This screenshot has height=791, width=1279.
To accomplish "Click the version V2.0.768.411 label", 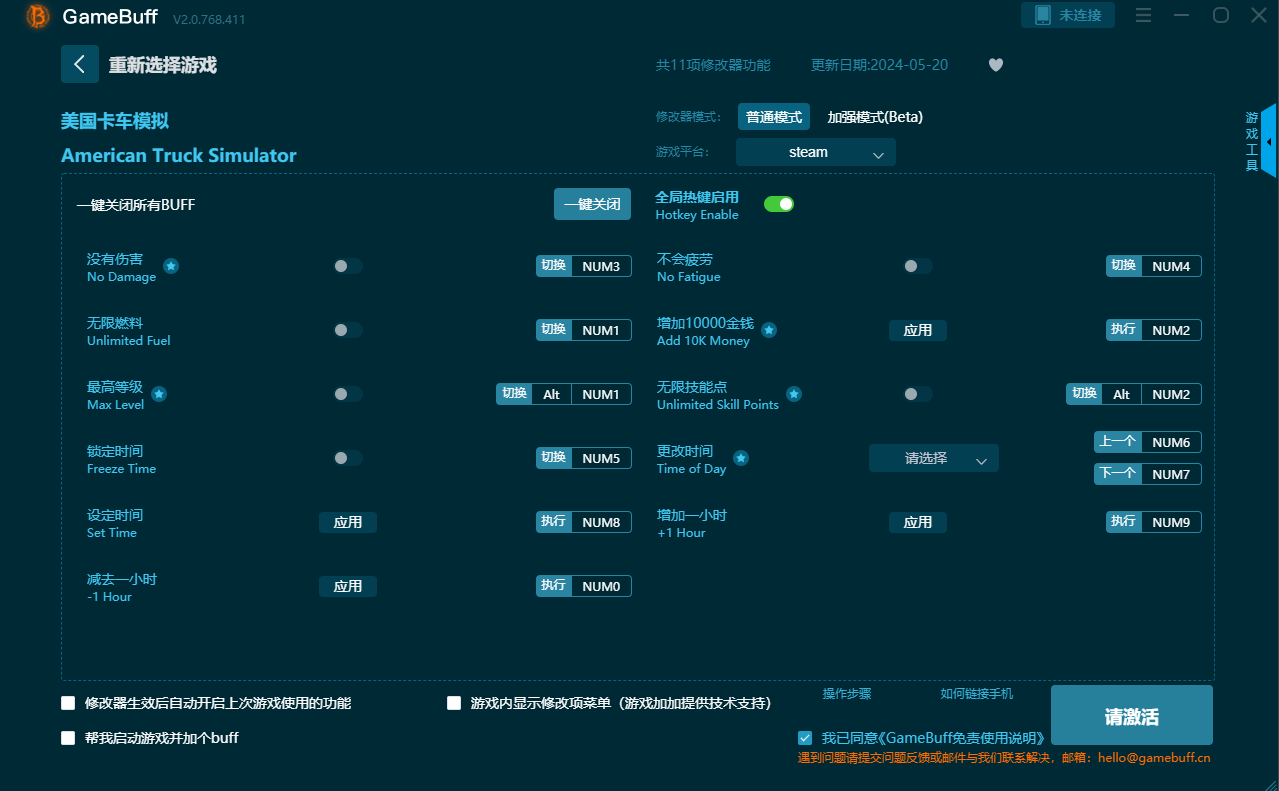I will click(x=209, y=19).
